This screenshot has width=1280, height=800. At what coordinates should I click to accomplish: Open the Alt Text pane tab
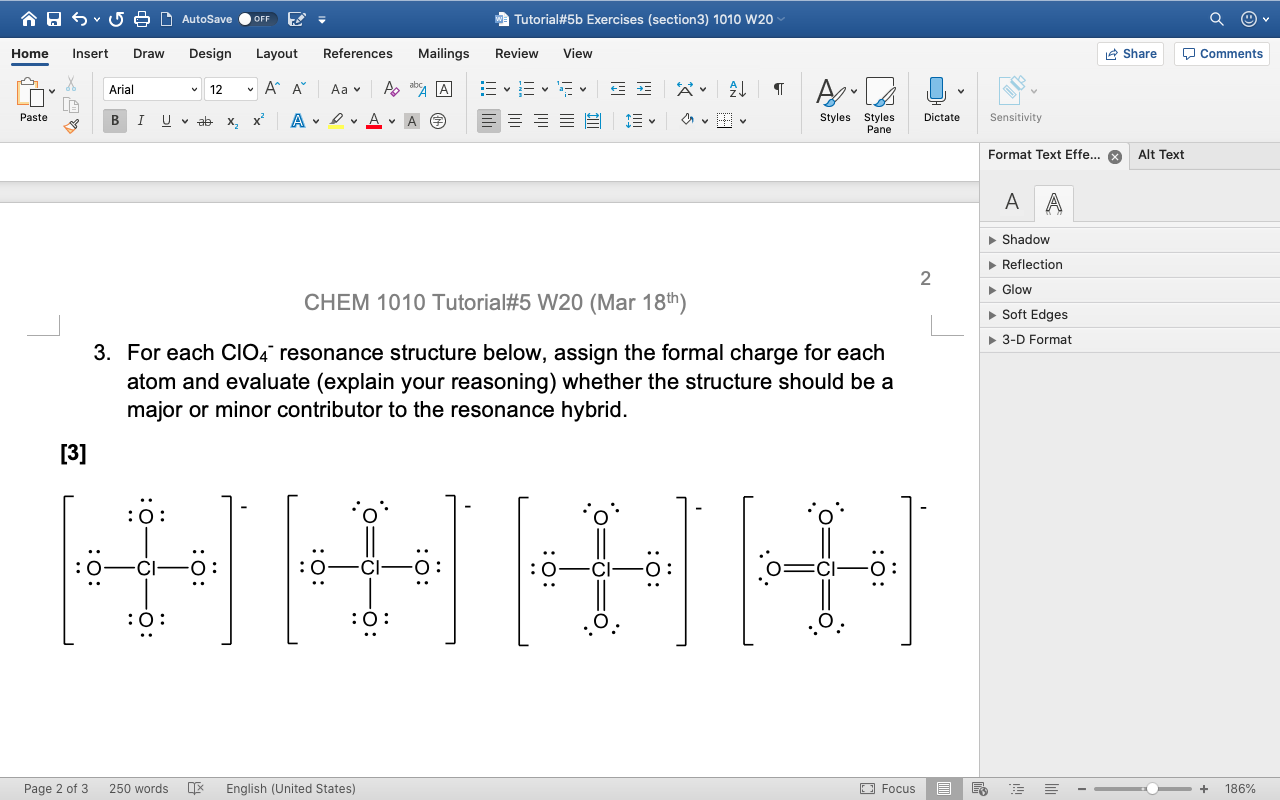[1161, 155]
